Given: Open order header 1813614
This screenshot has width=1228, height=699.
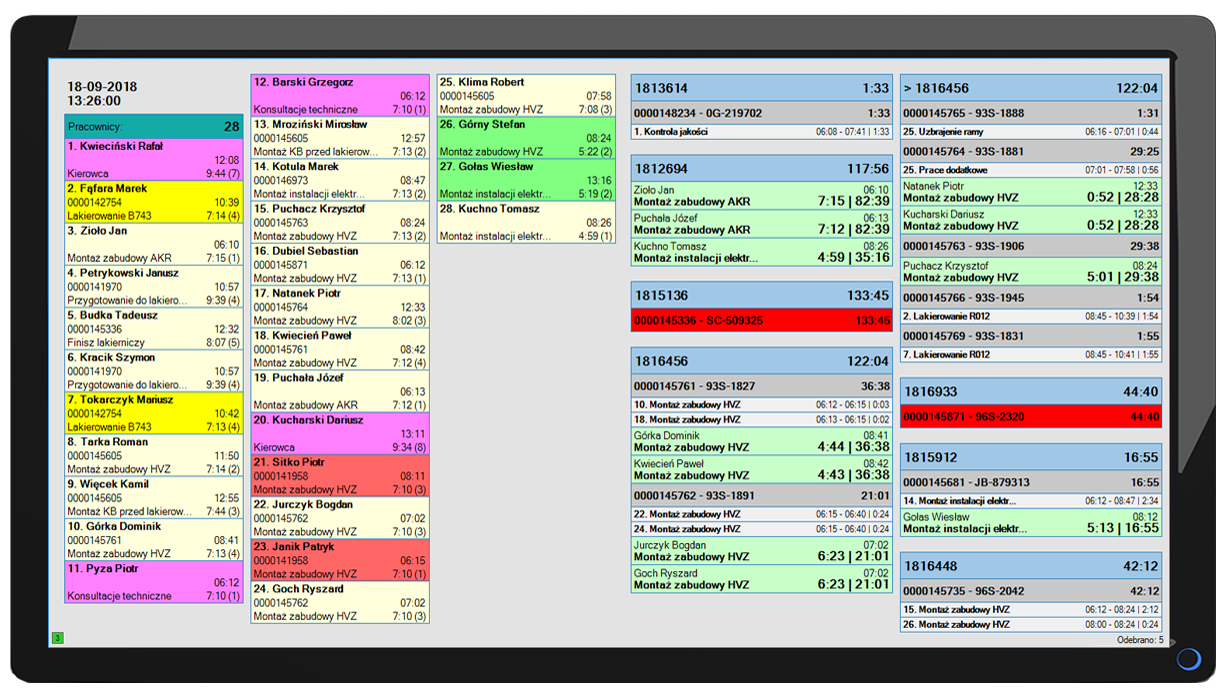Looking at the screenshot, I should (762, 88).
